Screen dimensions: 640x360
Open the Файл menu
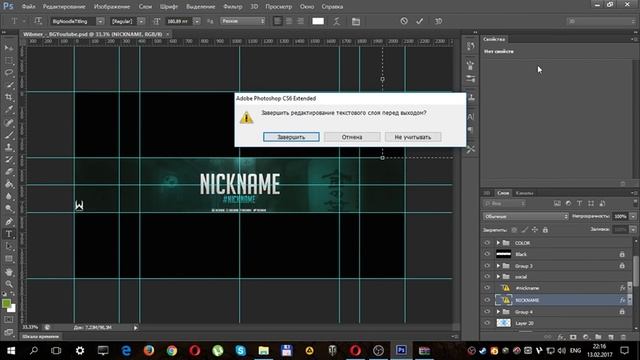(x=28, y=7)
